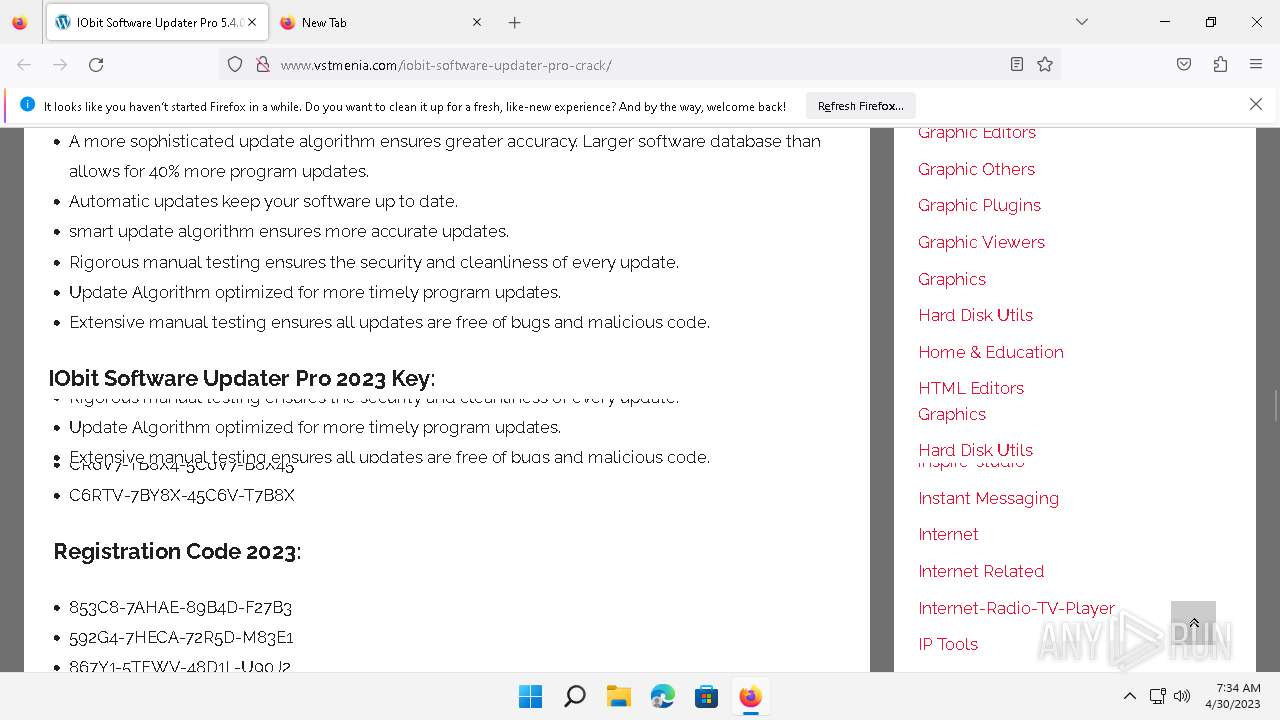
Task: Open Home & Education category link
Action: [x=991, y=352]
